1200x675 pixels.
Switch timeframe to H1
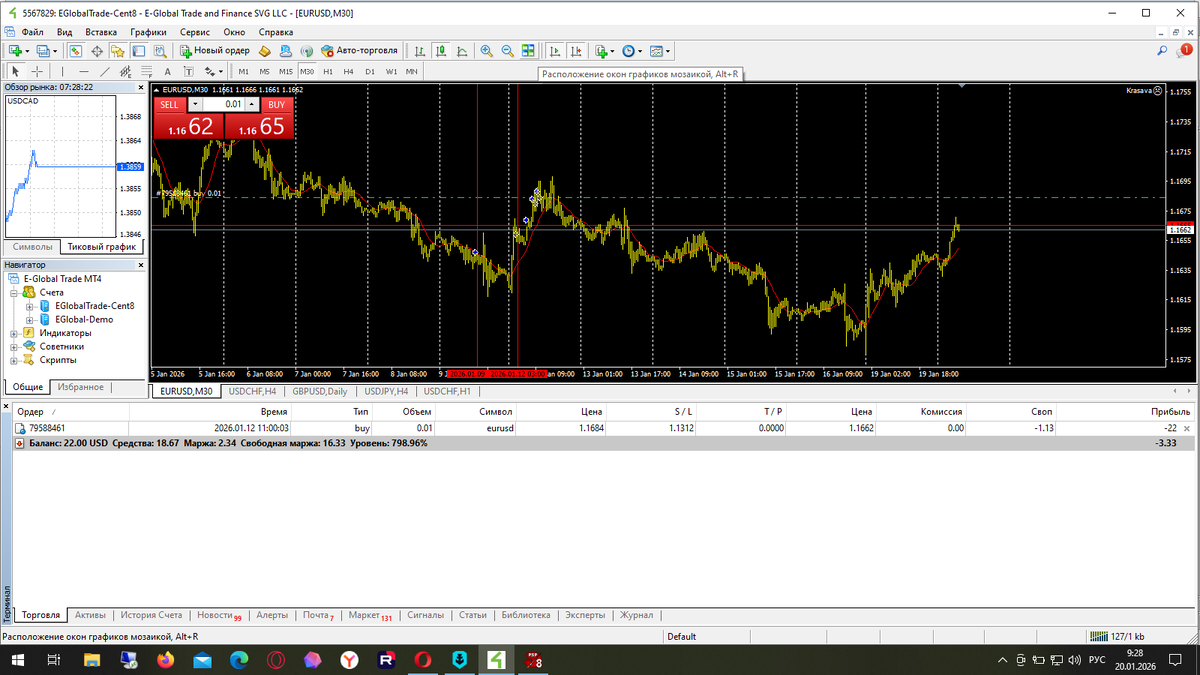point(327,71)
